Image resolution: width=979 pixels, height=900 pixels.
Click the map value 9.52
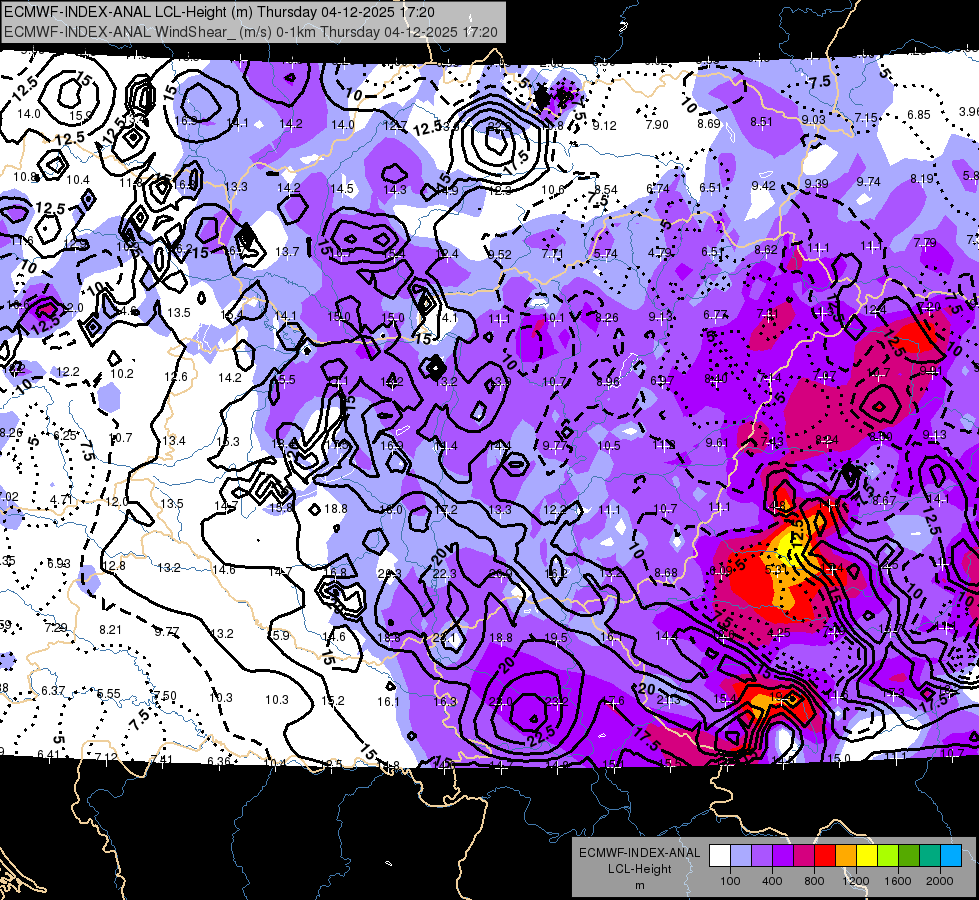coord(499,255)
